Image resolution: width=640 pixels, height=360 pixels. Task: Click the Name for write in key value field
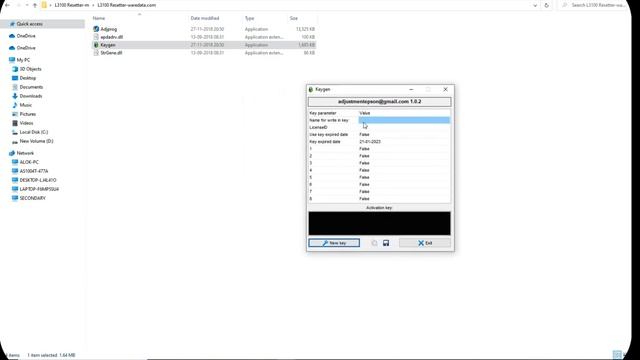pos(404,120)
